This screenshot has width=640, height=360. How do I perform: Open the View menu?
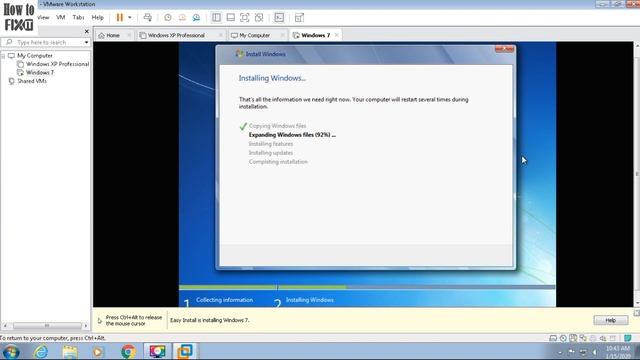point(43,18)
